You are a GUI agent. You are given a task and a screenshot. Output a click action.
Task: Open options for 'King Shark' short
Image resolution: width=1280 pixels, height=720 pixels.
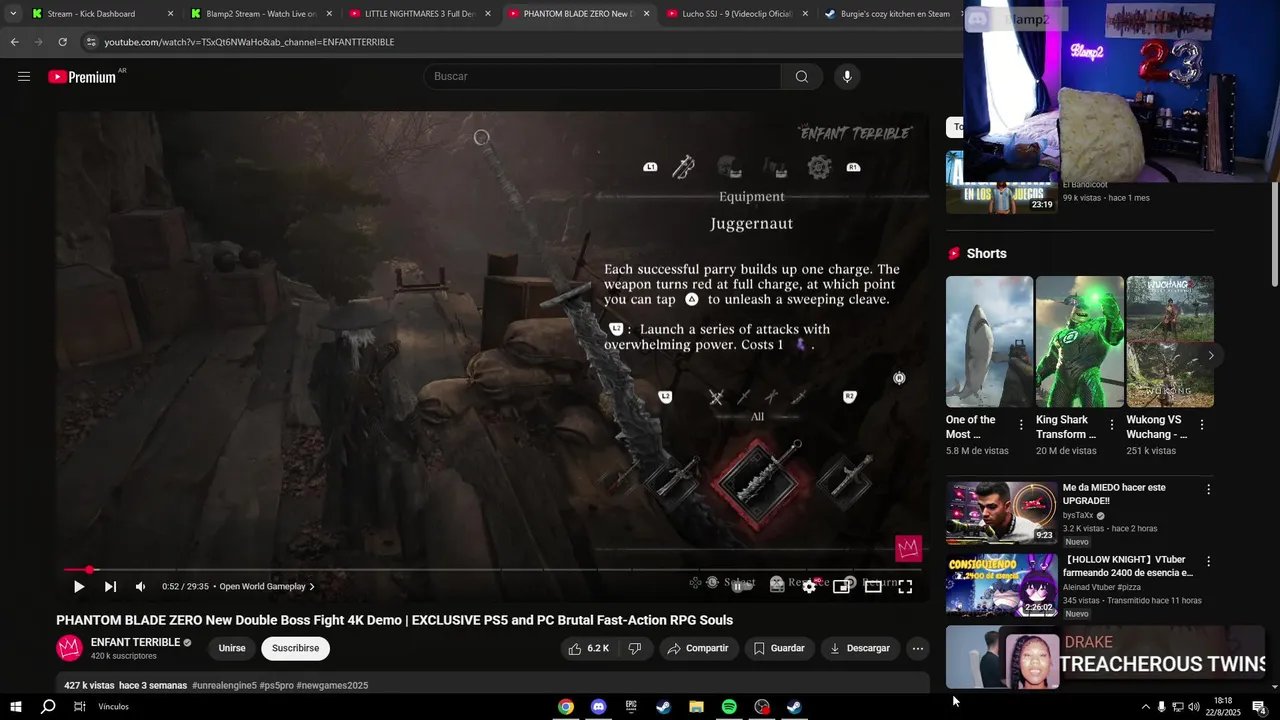[1111, 425]
